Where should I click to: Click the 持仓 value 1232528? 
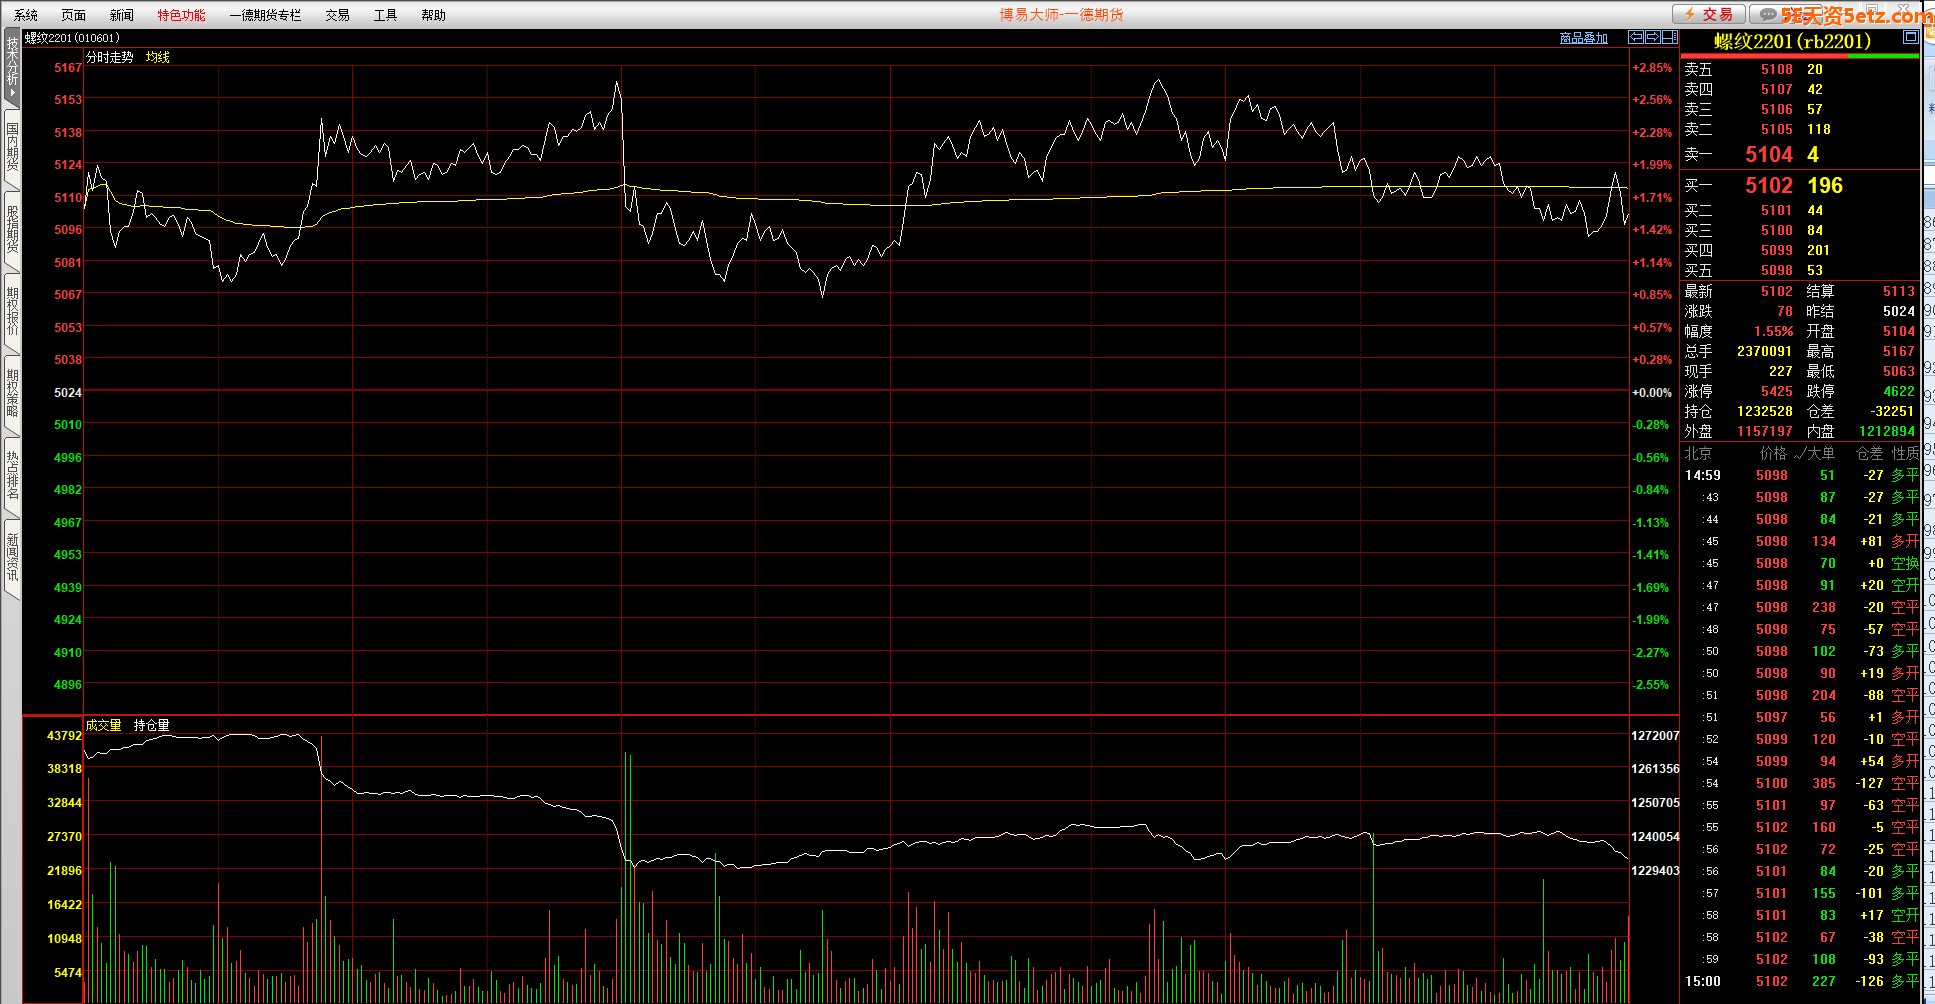coord(1764,411)
